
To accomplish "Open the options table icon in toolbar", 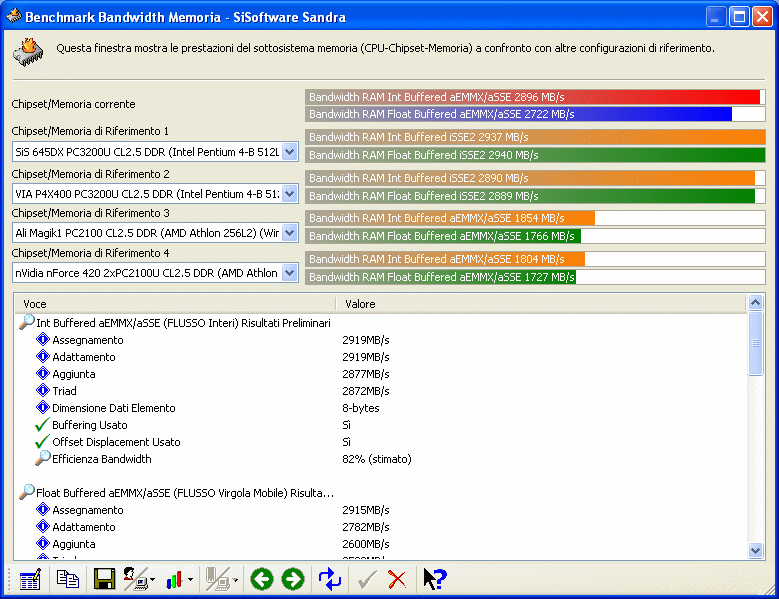I will [x=30, y=579].
